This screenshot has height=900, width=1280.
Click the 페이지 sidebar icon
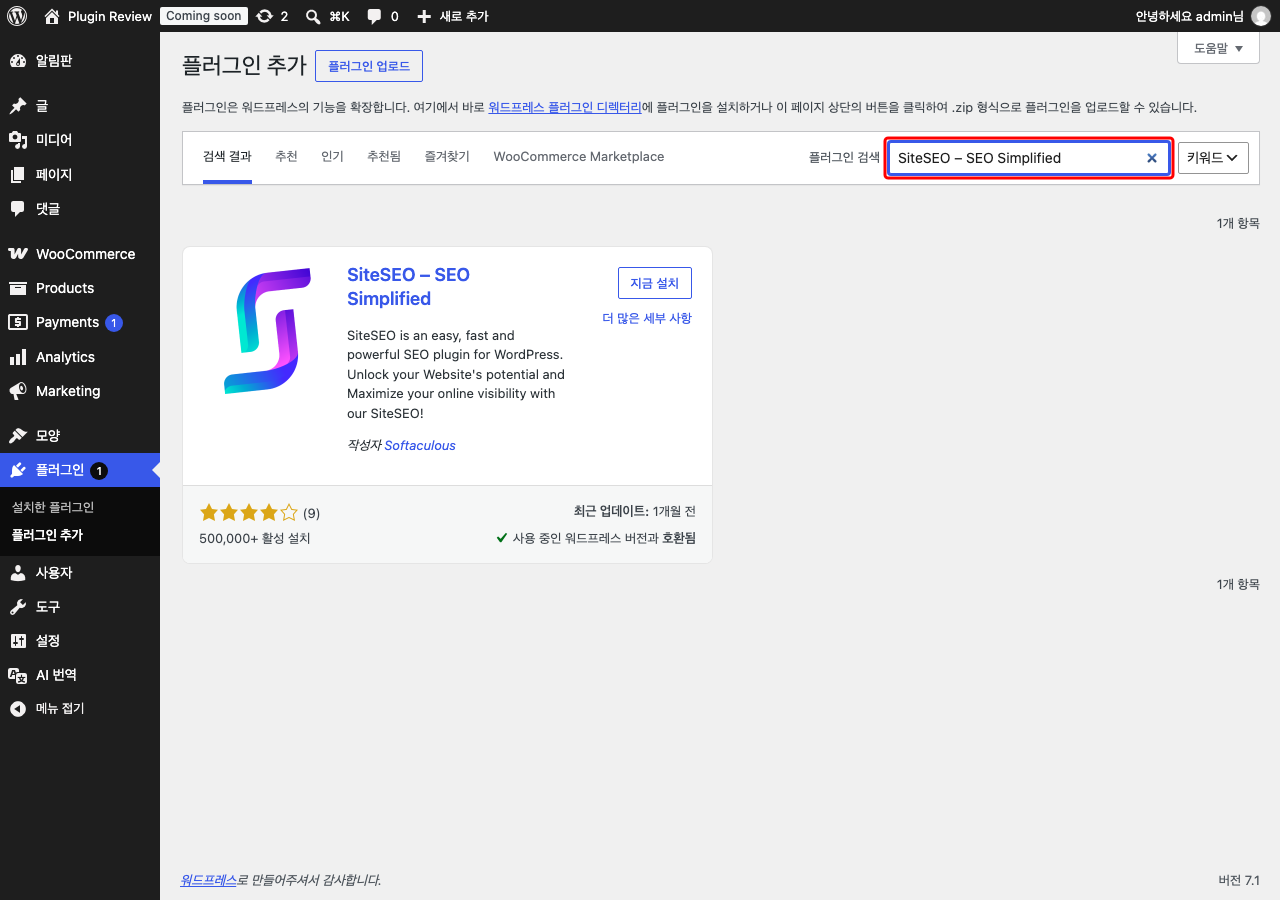point(17,175)
